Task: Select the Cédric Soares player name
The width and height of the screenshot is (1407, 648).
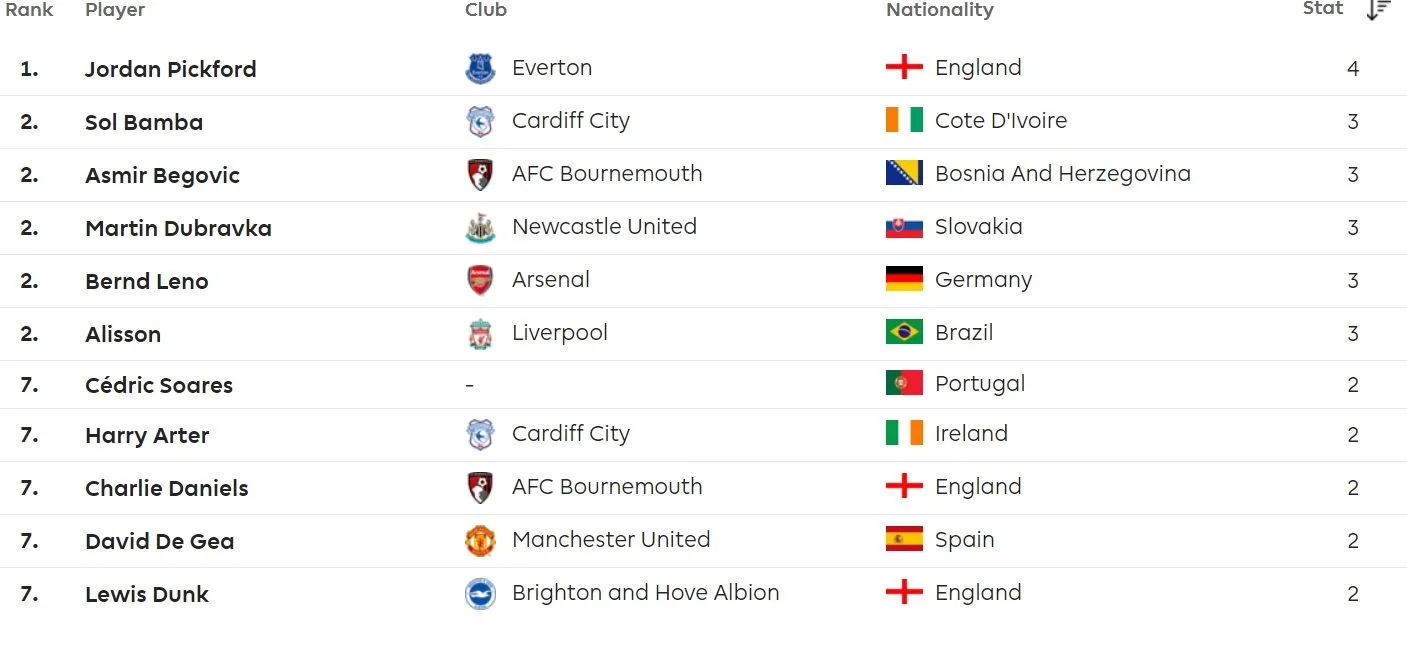Action: [159, 385]
